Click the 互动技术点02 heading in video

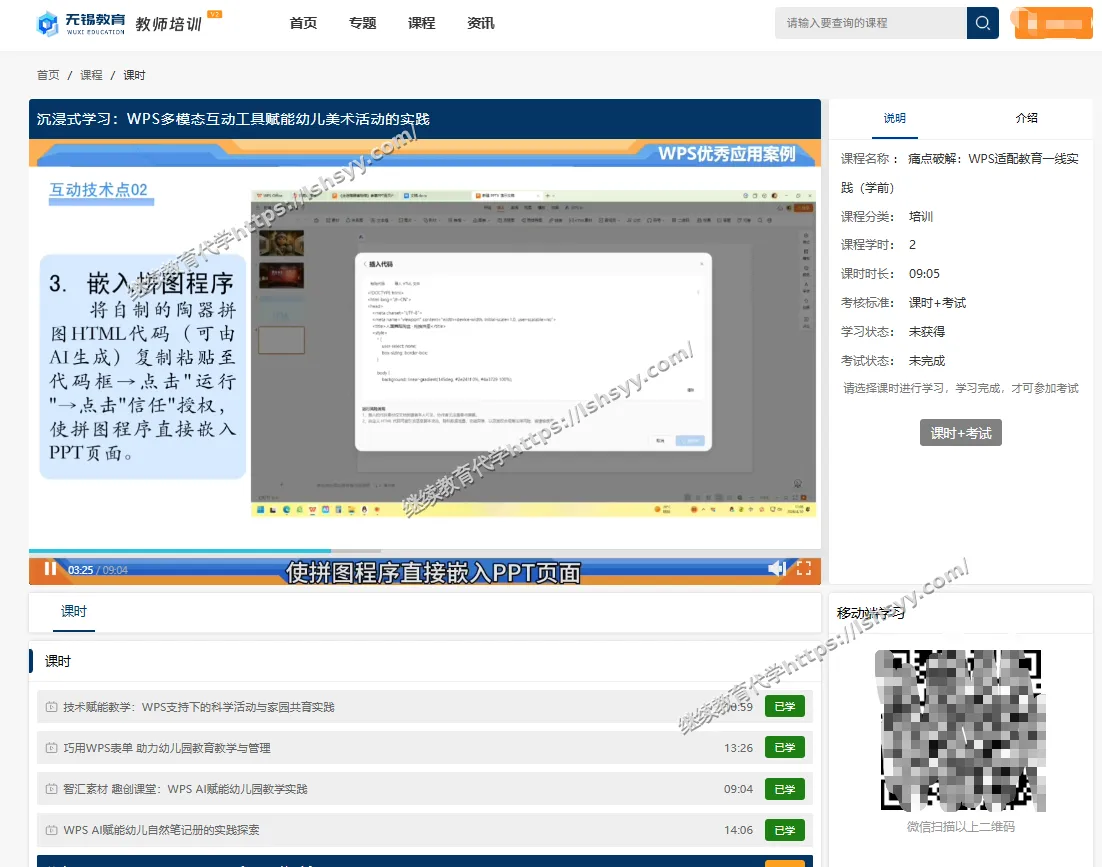point(98,190)
